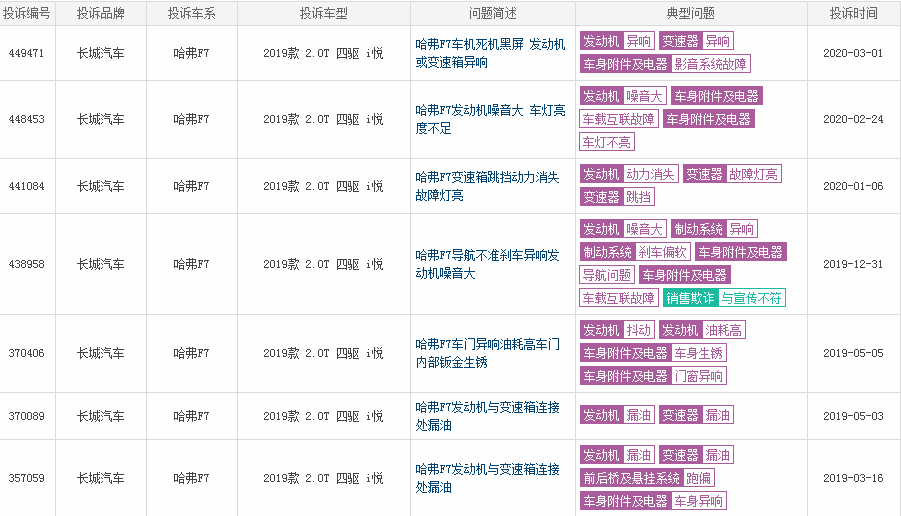Image resolution: width=901 pixels, height=516 pixels.
Task: Click the 变速器 漏油 tag in row 370089
Action: [696, 415]
